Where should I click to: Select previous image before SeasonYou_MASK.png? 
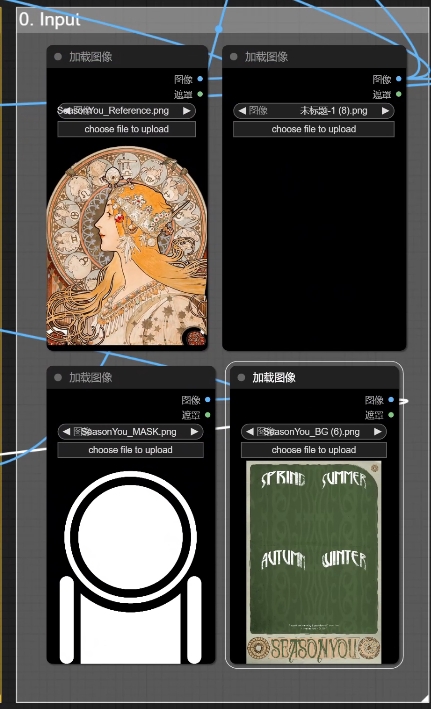(x=66, y=431)
